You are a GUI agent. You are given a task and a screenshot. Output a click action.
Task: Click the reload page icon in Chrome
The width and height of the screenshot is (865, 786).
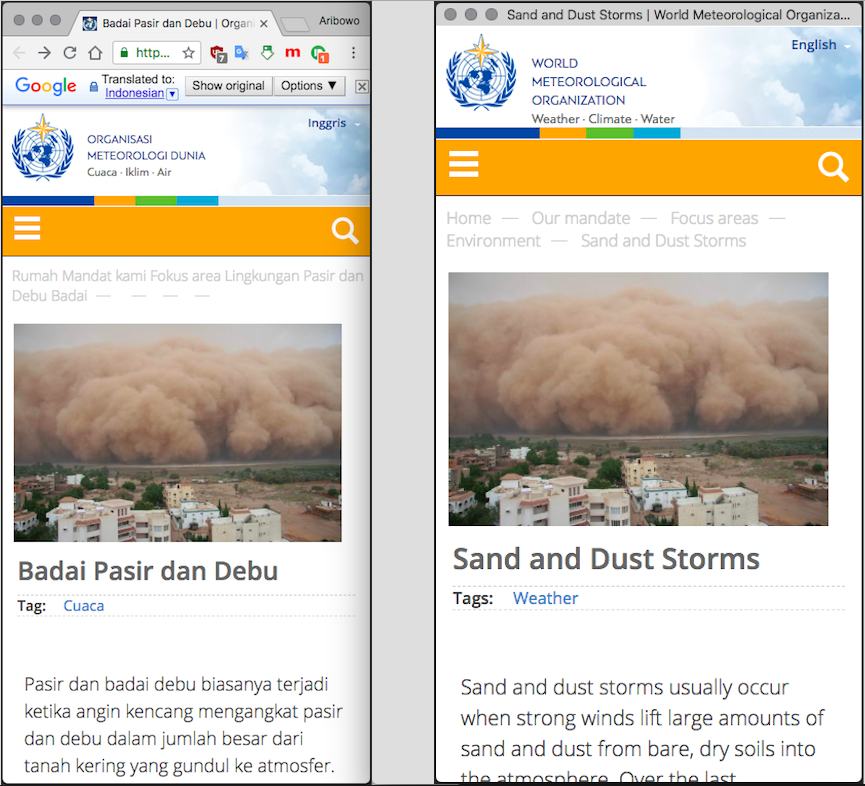pyautogui.click(x=70, y=53)
